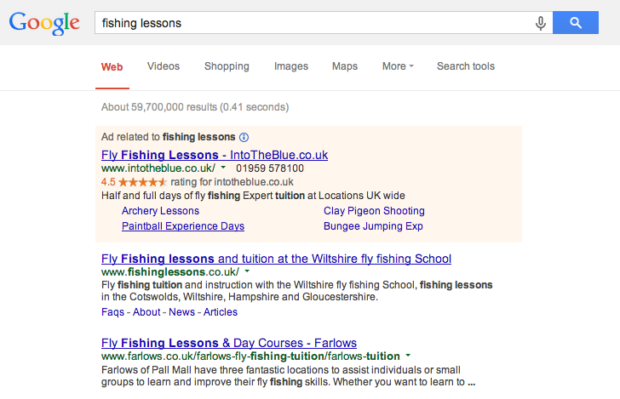620x399 pixels.
Task: Expand the More dropdown menu
Action: point(397,66)
